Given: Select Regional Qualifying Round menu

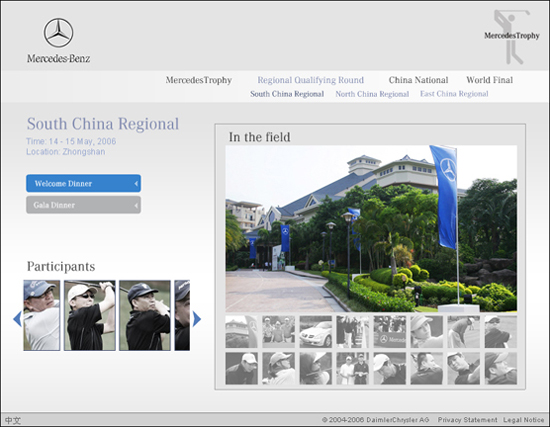Looking at the screenshot, I should coord(310,80).
